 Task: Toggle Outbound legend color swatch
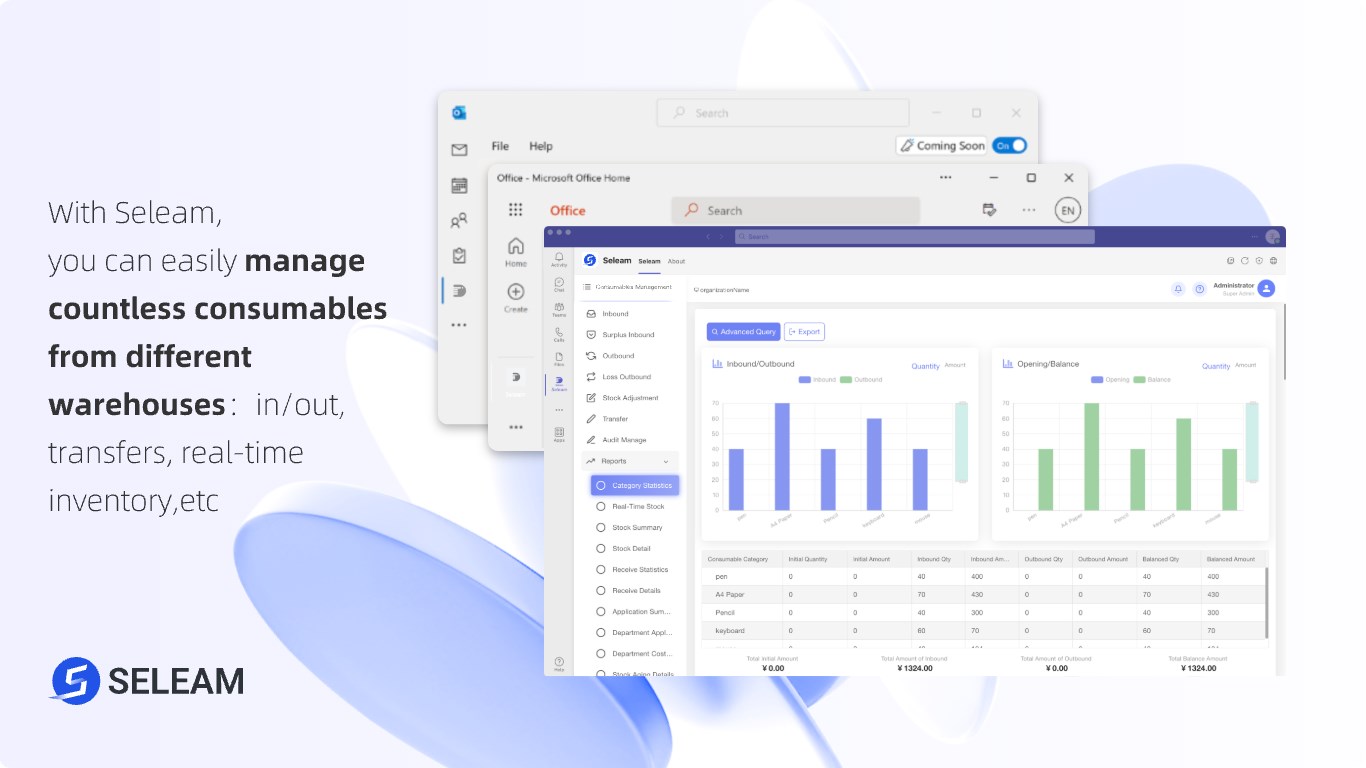pos(846,380)
